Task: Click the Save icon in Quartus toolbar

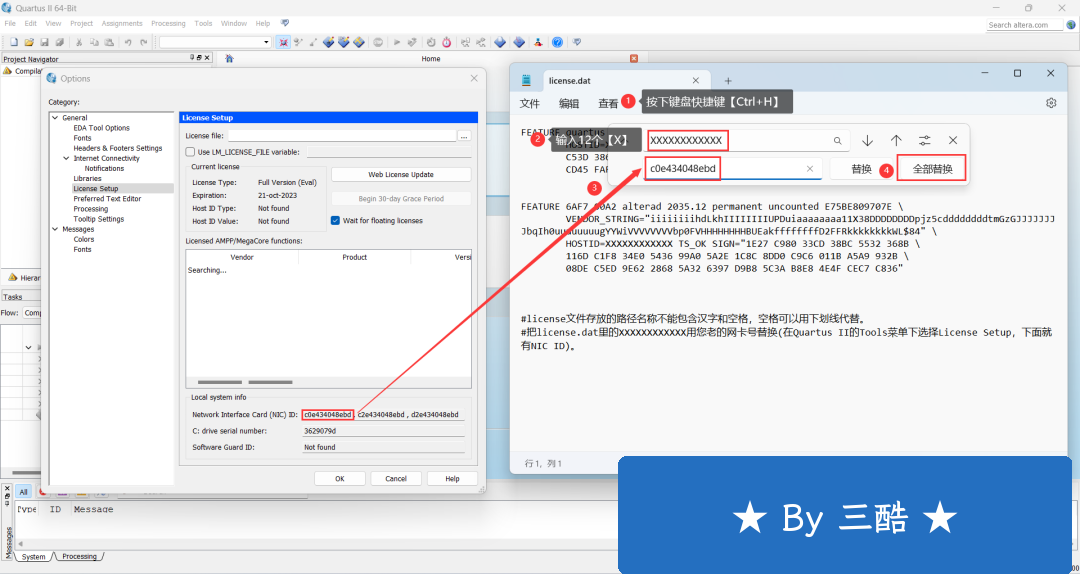Action: coord(45,42)
